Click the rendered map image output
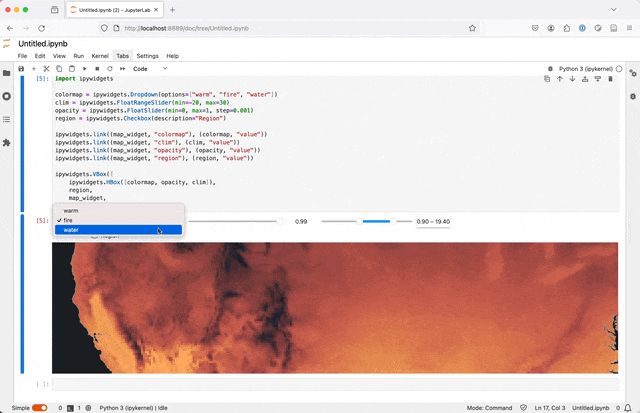640x413 pixels. coord(335,308)
